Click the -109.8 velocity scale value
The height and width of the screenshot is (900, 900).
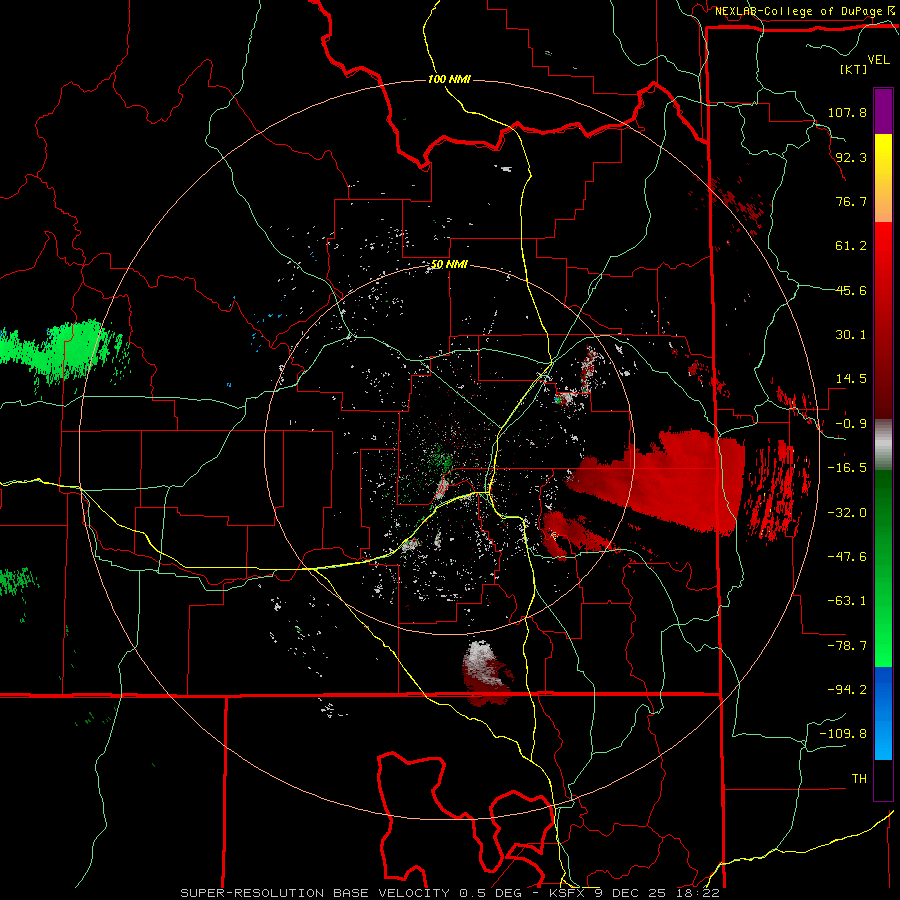point(843,734)
